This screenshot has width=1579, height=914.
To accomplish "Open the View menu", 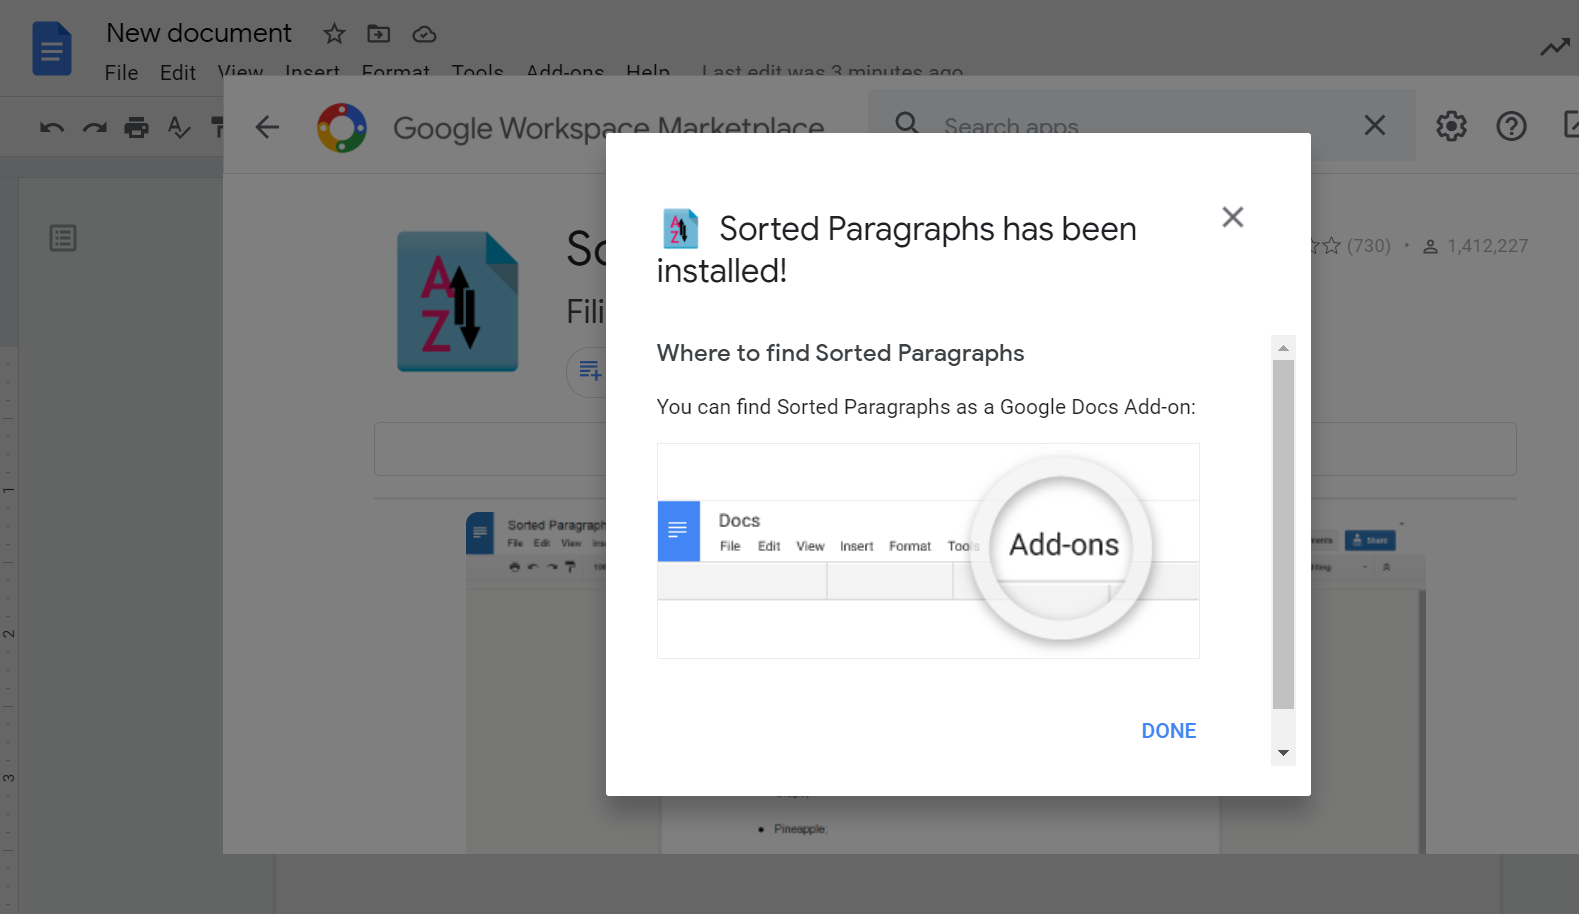I will point(241,73).
